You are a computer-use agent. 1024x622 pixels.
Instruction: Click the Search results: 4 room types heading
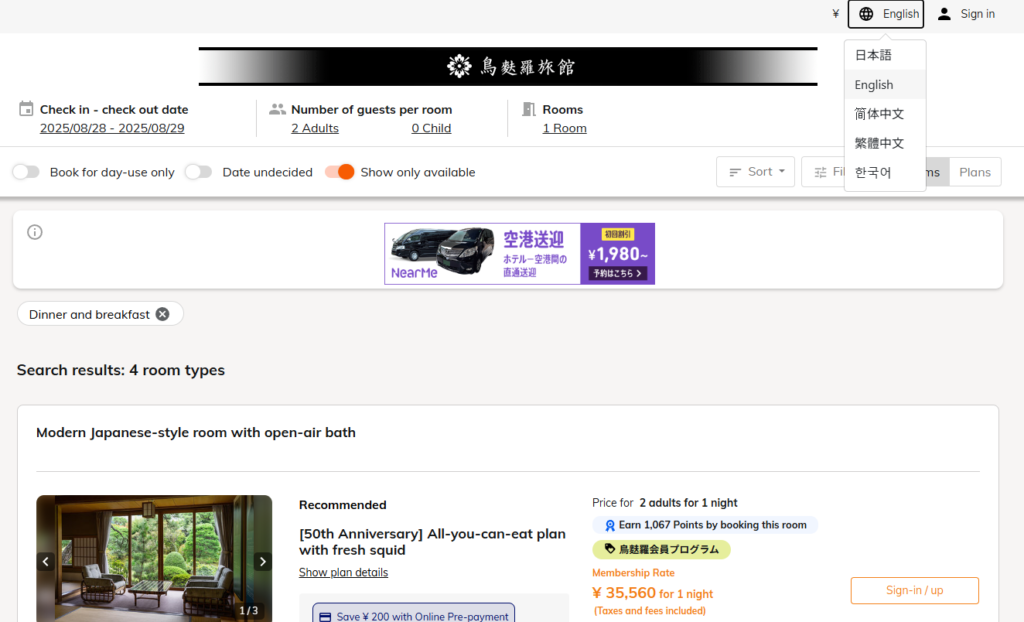[x=121, y=370]
